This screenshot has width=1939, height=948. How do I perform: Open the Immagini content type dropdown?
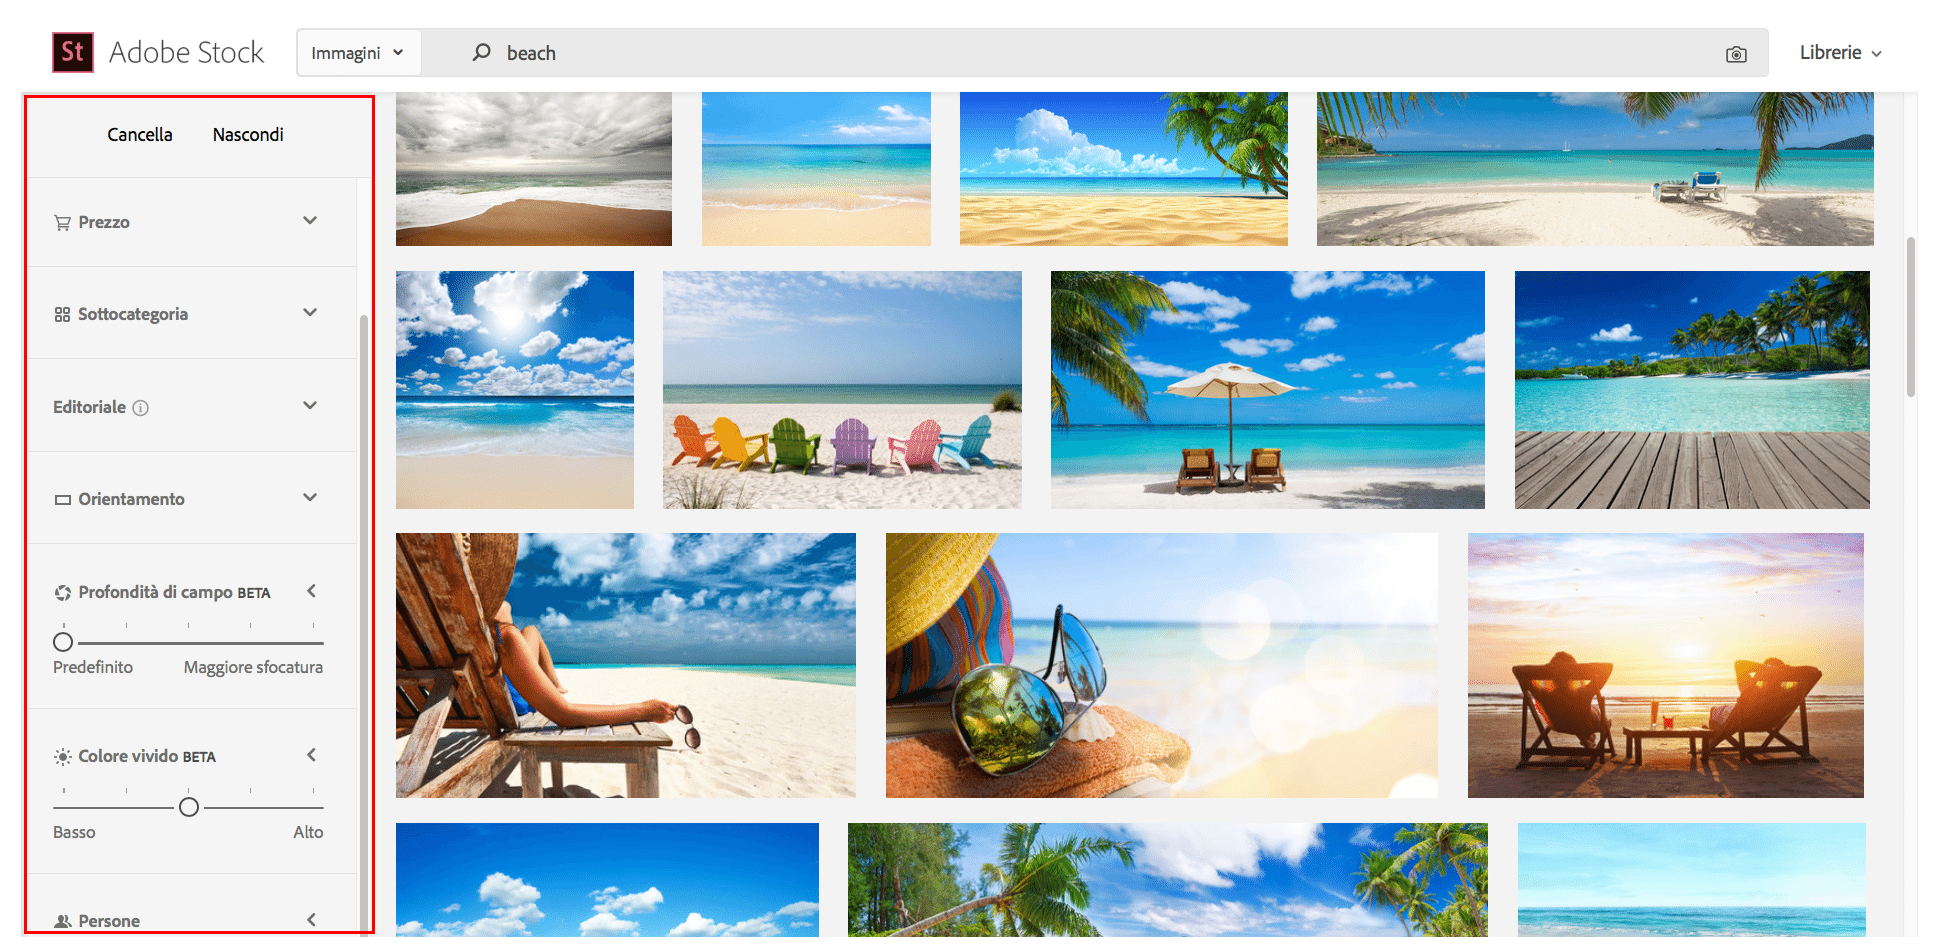[x=358, y=53]
